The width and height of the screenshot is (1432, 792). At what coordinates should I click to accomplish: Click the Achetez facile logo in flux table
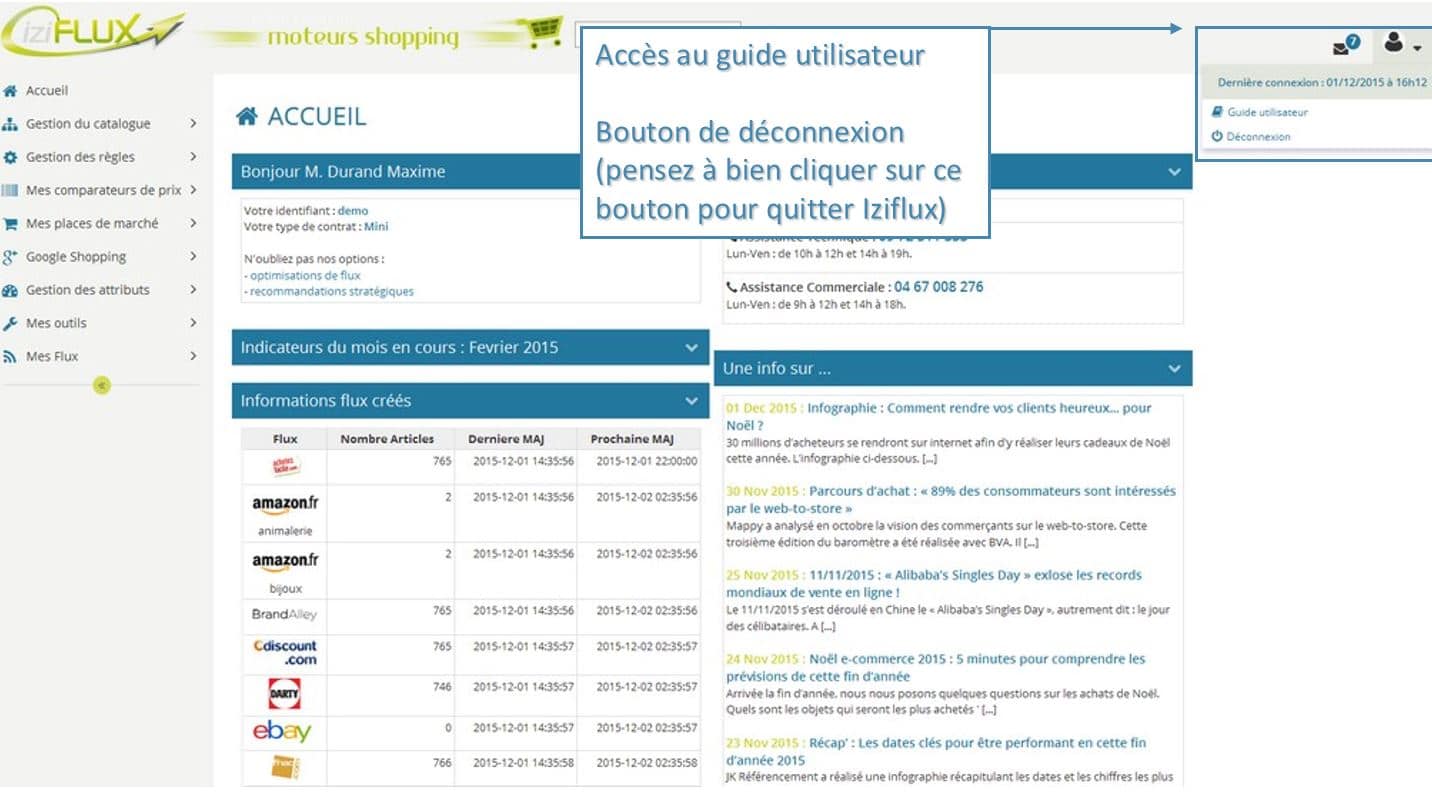coord(285,466)
